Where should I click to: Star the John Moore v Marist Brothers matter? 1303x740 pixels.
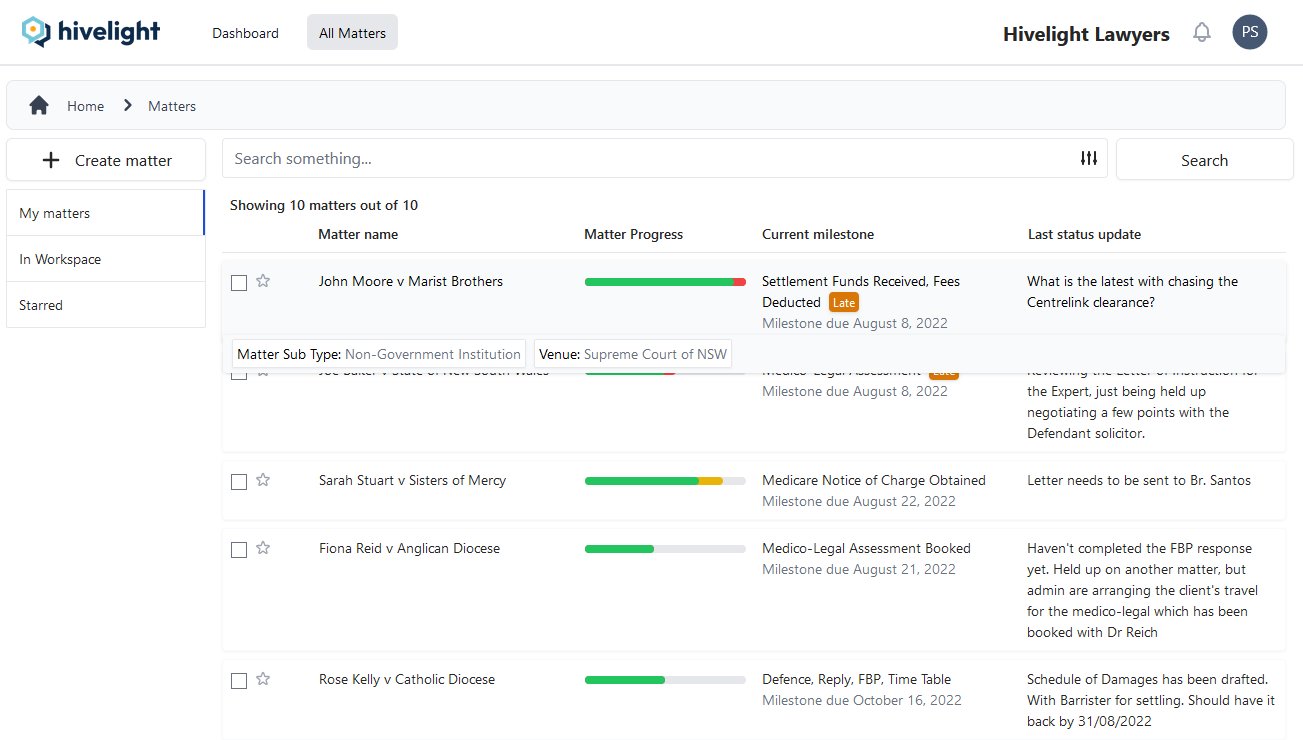point(262,281)
